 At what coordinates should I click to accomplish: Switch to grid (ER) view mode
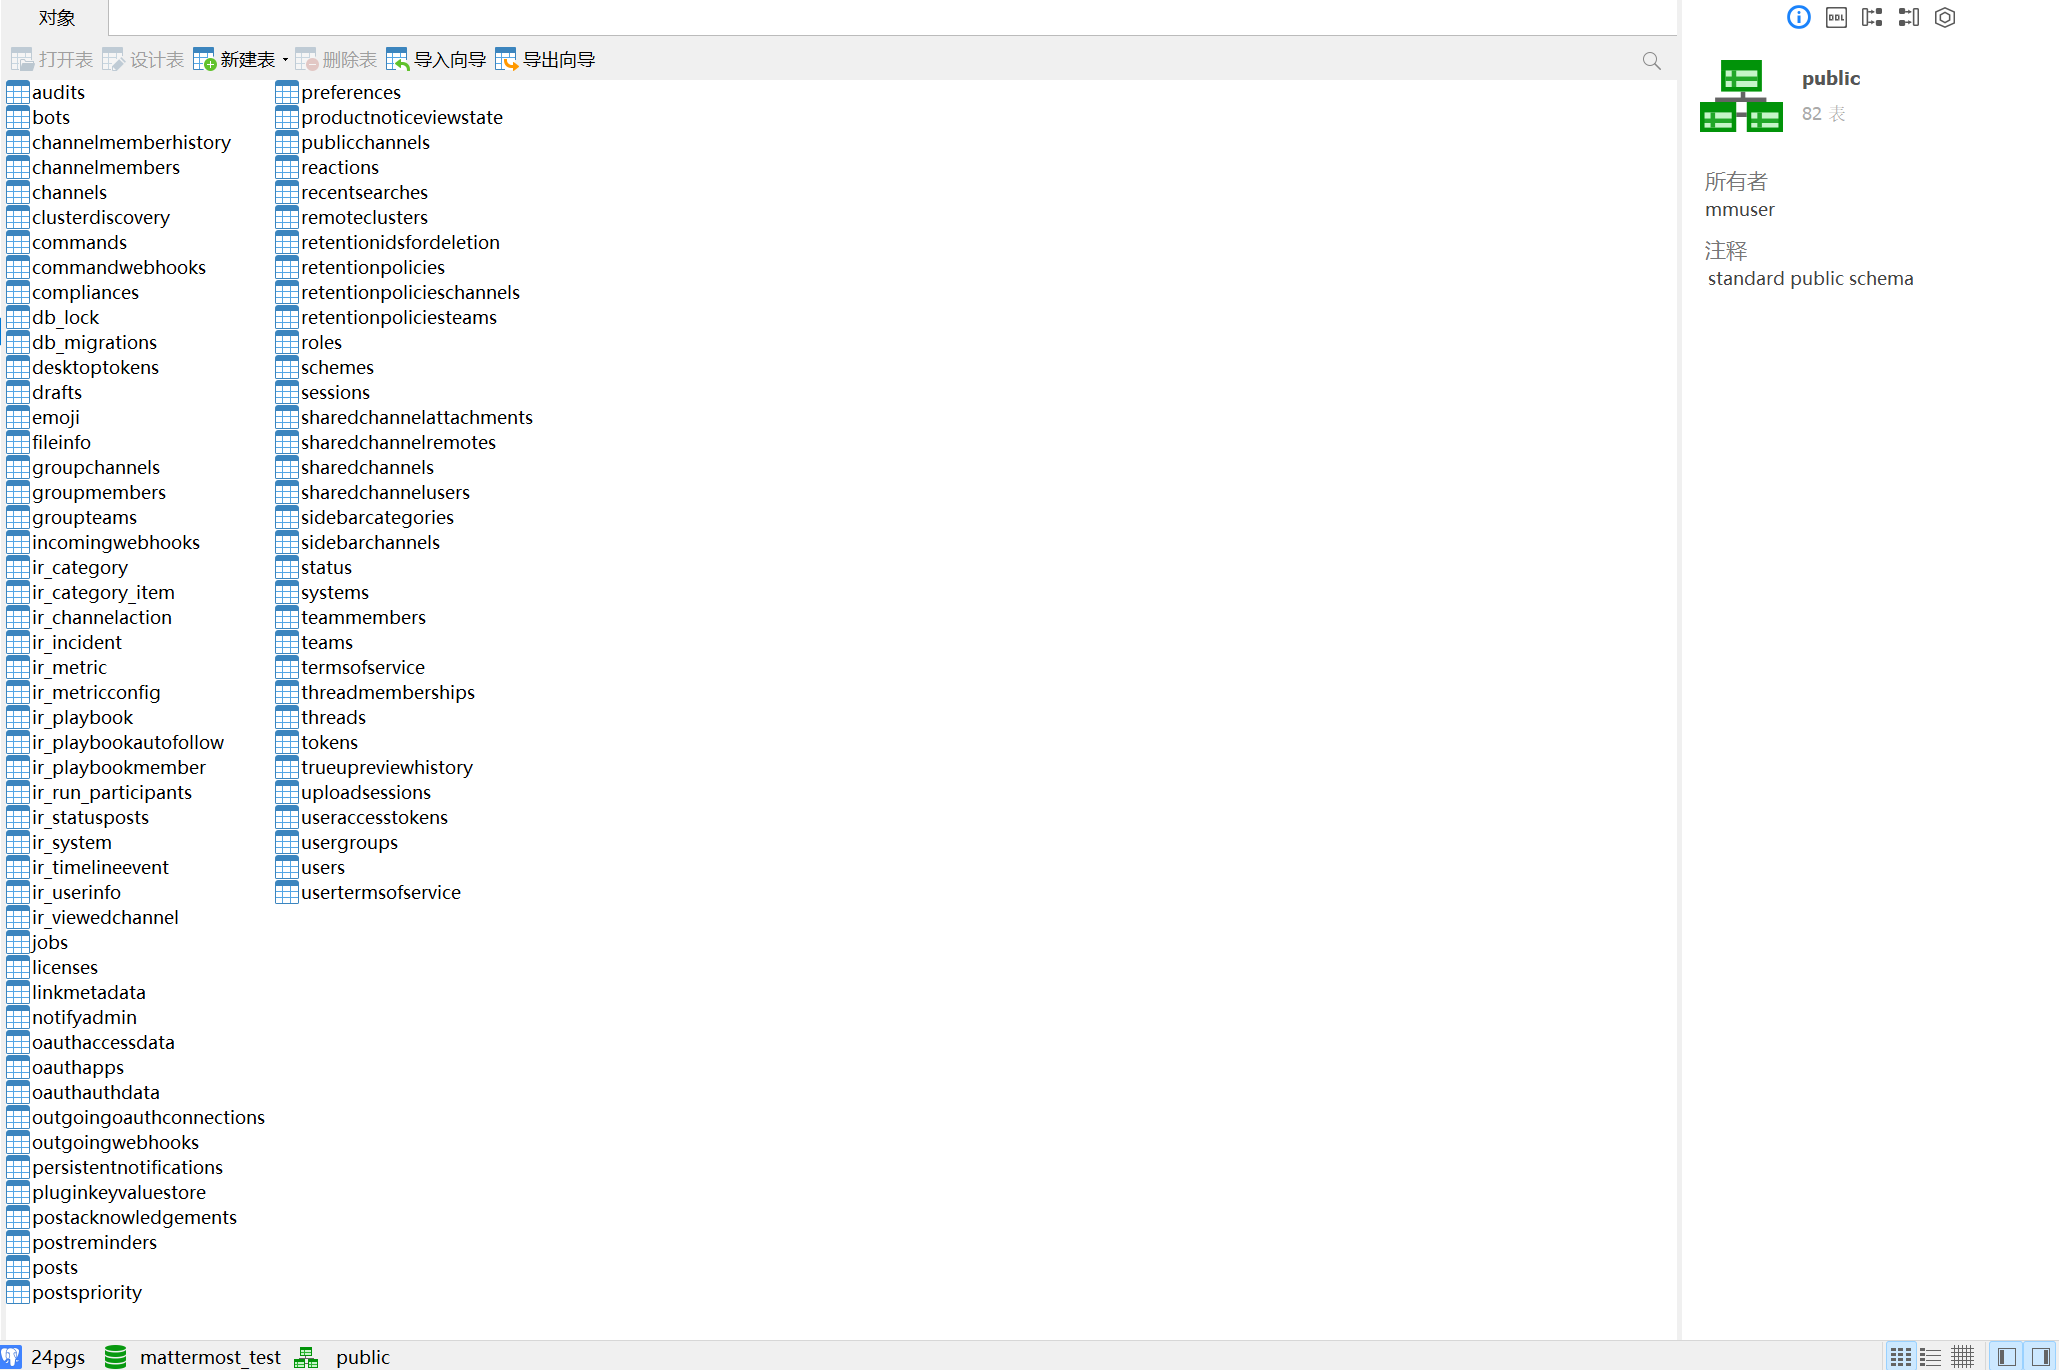click(1963, 1357)
